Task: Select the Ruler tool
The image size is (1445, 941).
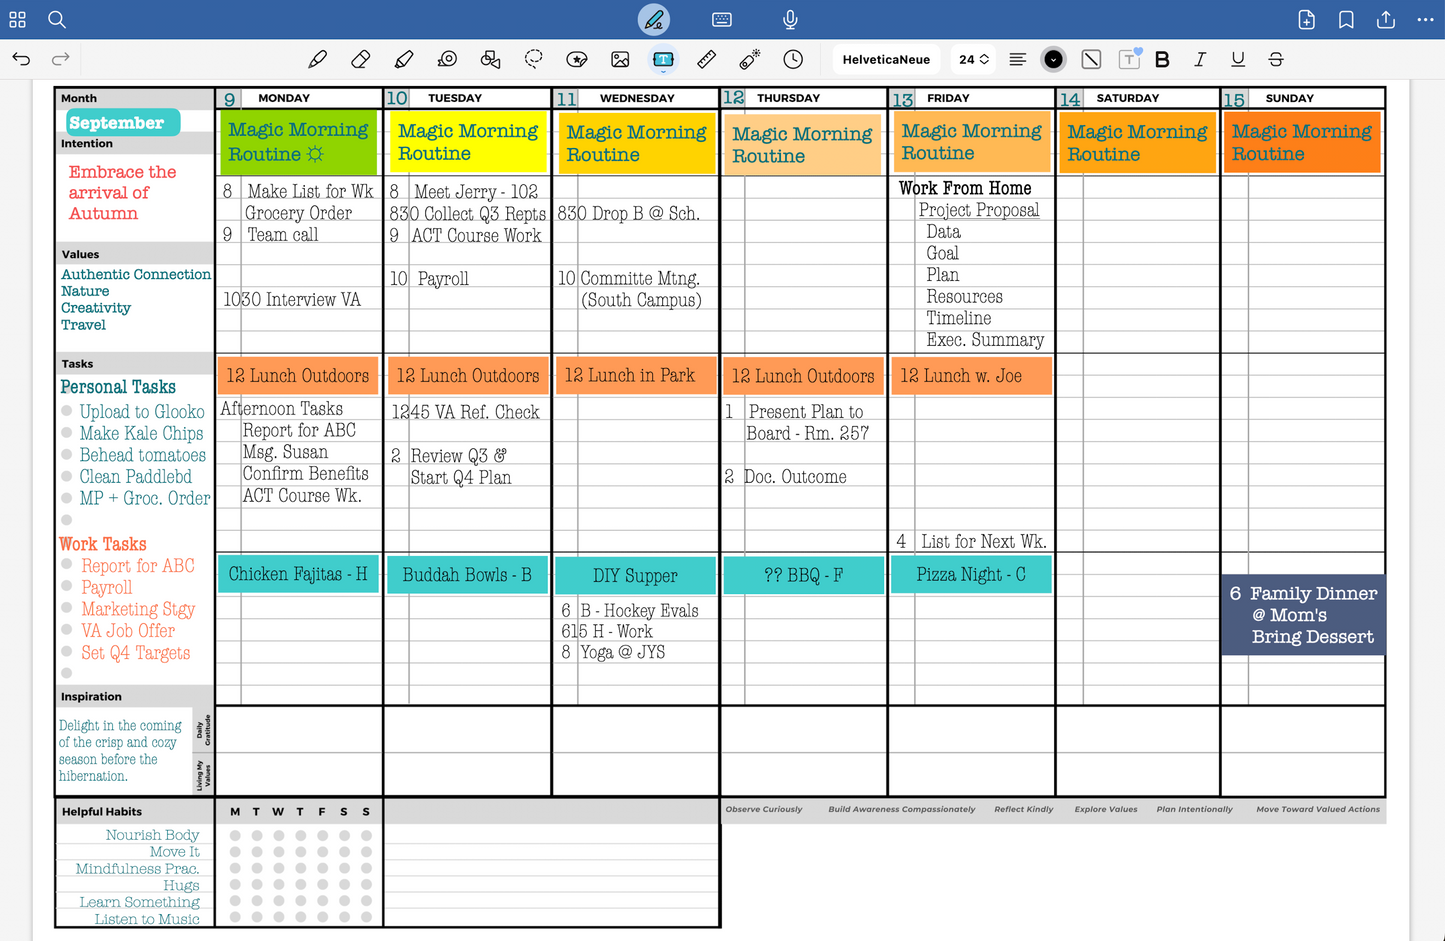Action: 707,60
